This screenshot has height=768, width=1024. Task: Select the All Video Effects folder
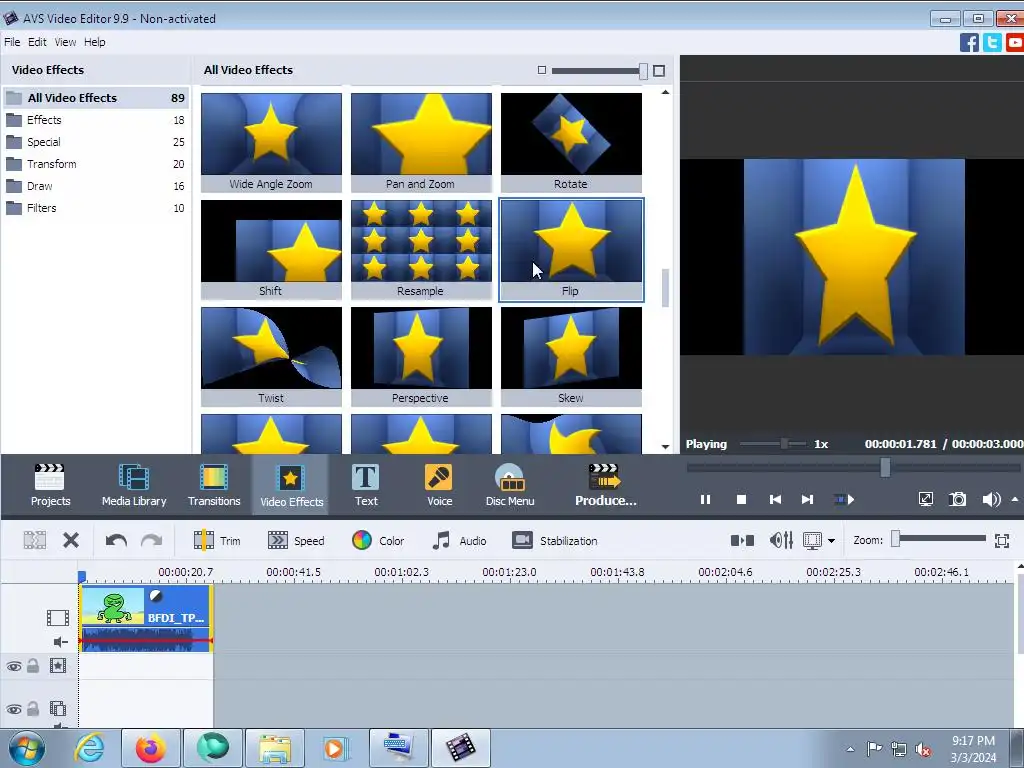95,98
